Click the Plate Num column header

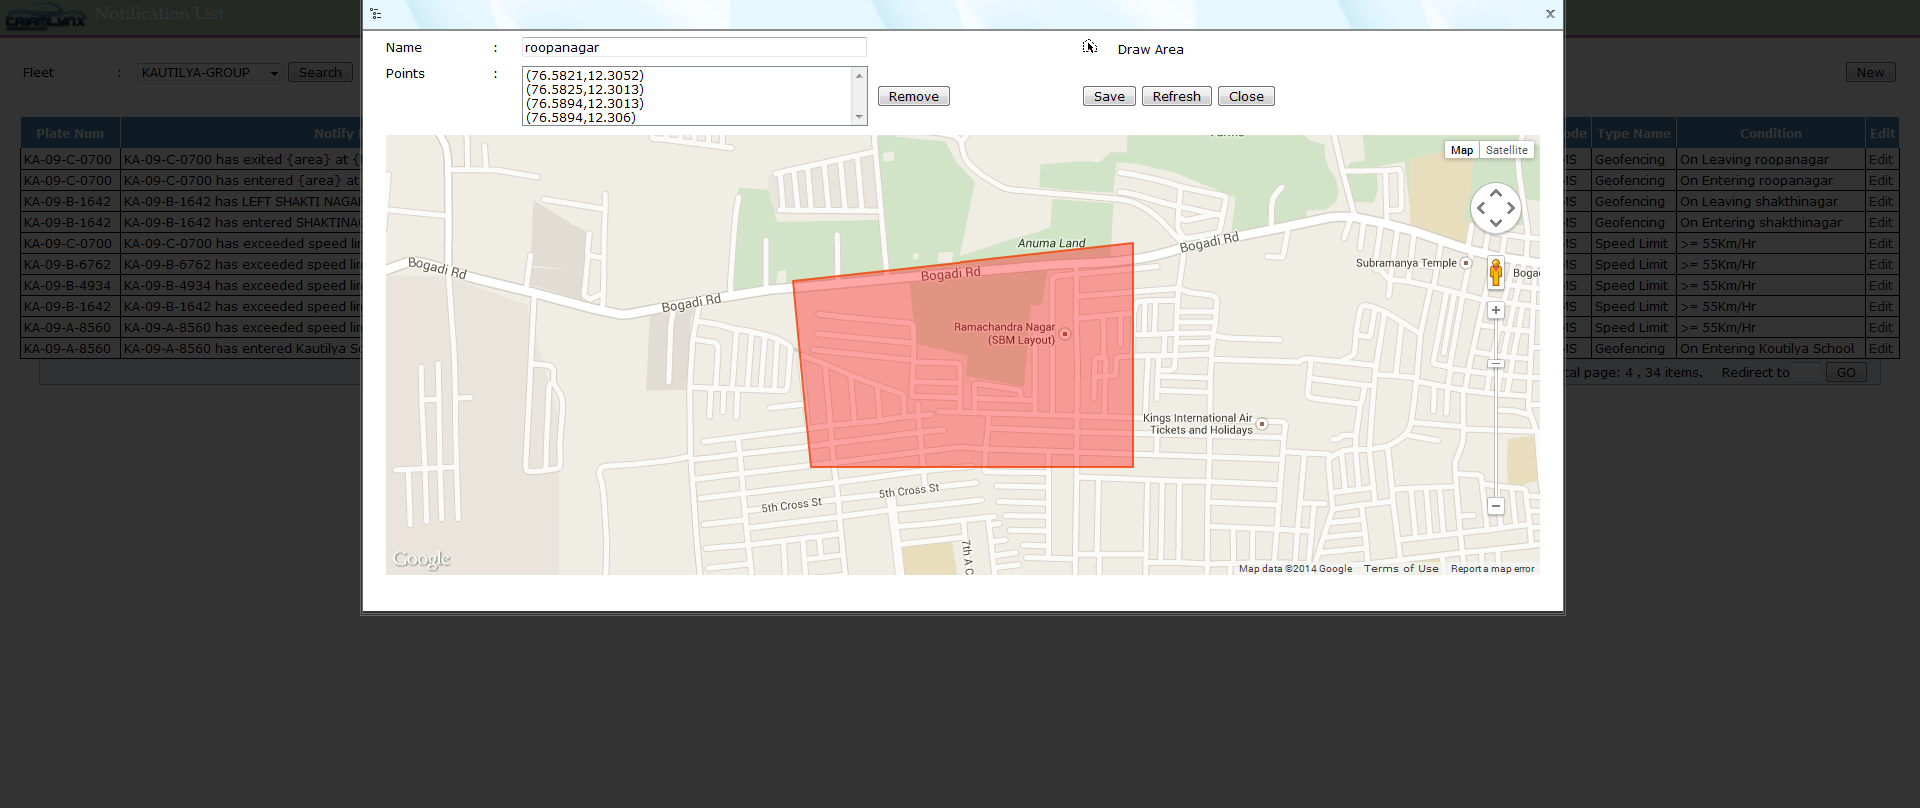70,133
